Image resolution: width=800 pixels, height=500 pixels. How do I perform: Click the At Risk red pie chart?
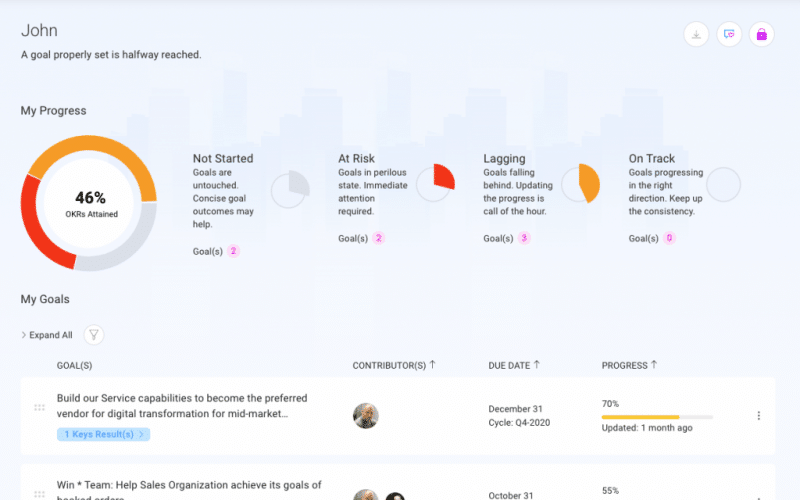point(435,184)
